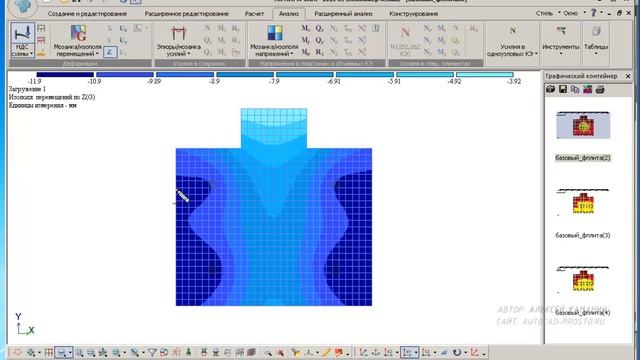The width and height of the screenshot is (640, 360).
Task: Click the Инструменты tools icon
Action: (x=561, y=31)
